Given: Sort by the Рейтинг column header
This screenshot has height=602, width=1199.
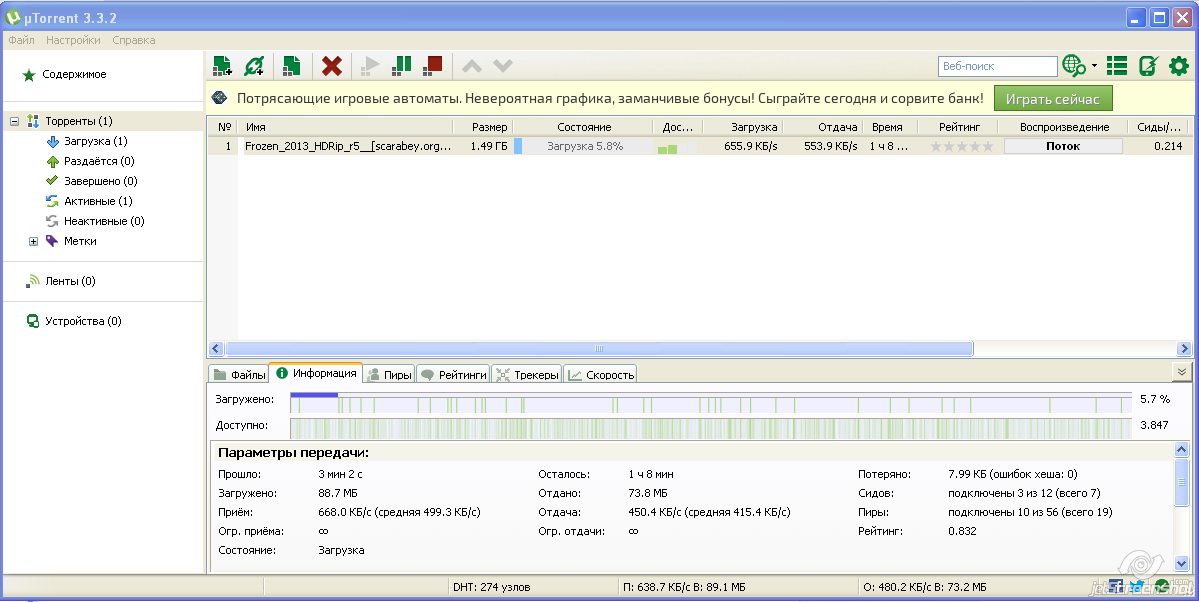Looking at the screenshot, I should pos(959,127).
